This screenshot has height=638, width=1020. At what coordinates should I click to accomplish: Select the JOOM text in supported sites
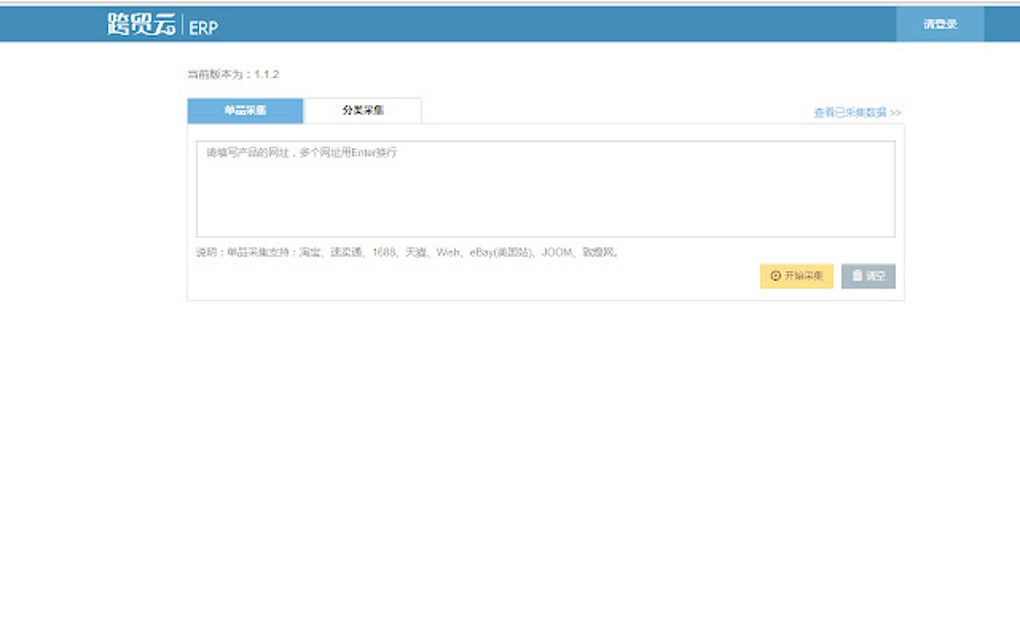point(557,252)
